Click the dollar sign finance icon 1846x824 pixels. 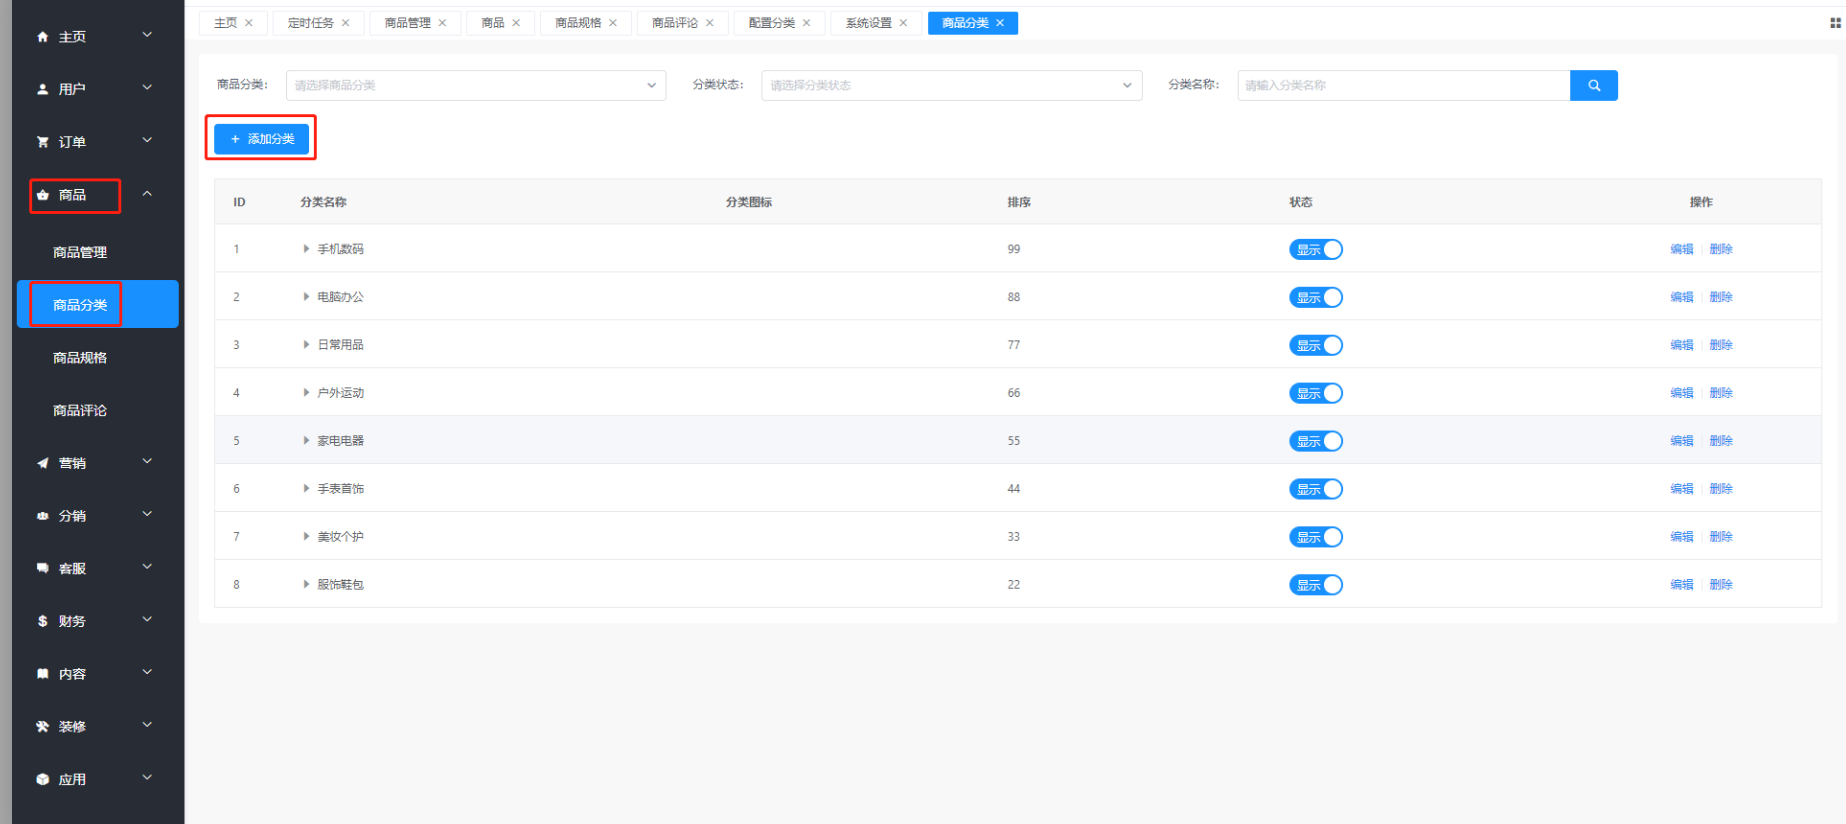[42, 621]
